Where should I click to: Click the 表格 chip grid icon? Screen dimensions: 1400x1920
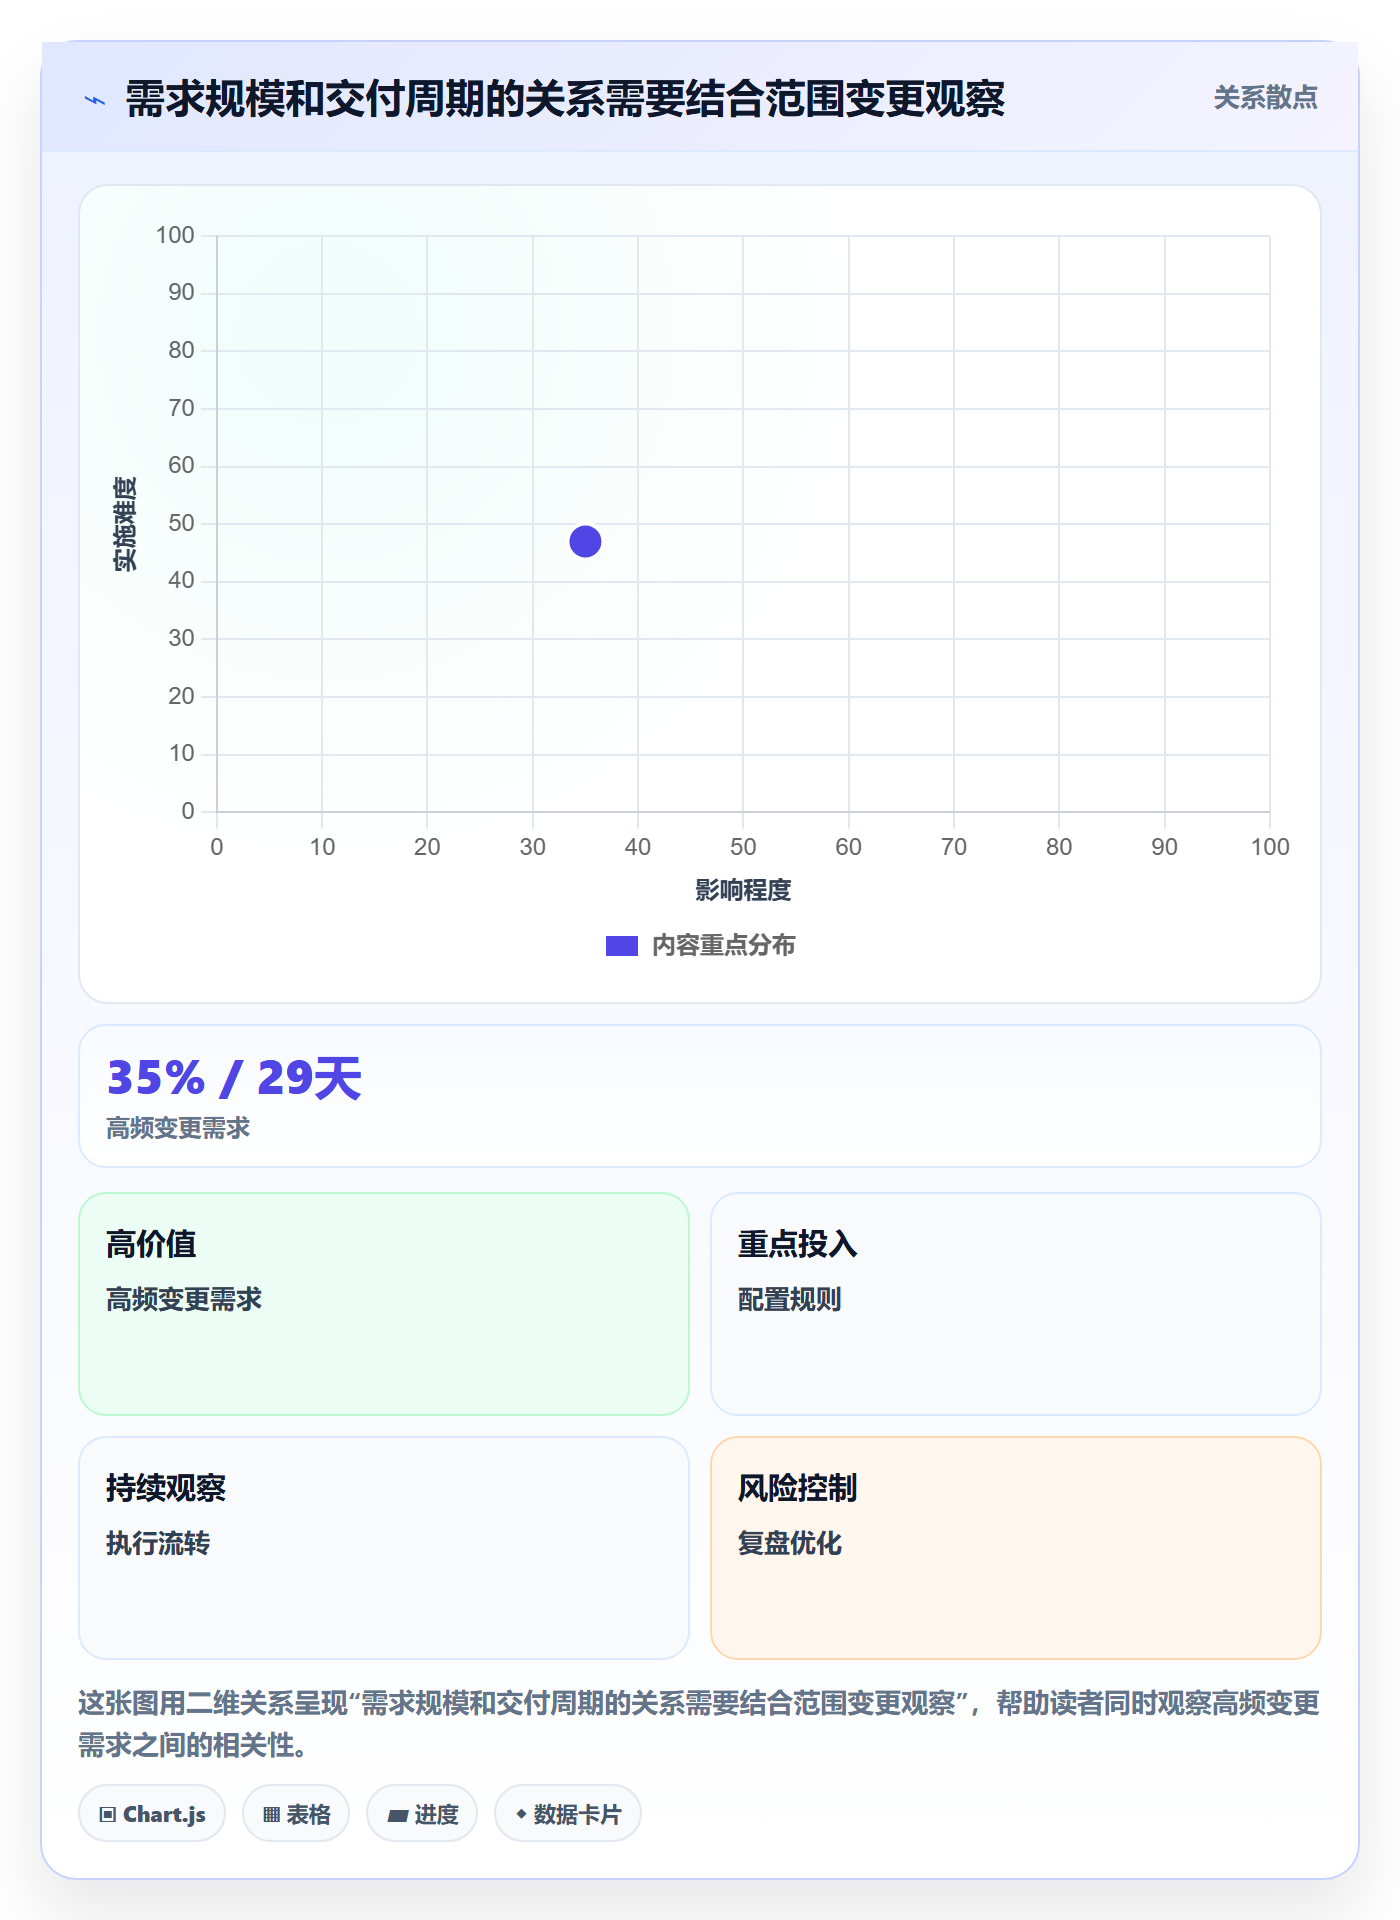(x=271, y=1814)
